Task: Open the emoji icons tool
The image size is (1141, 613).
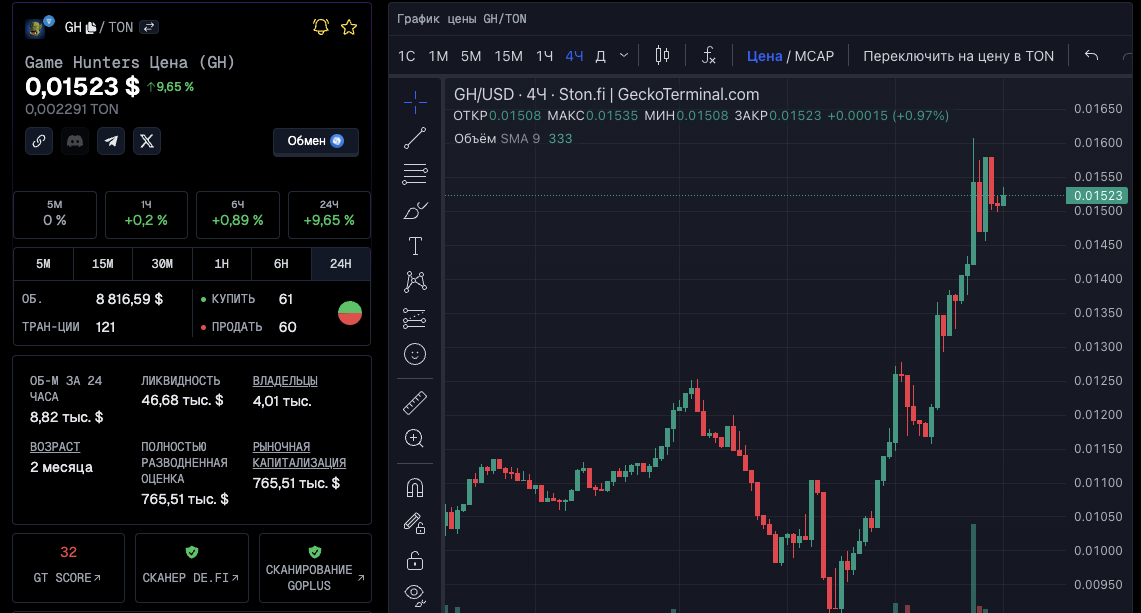Action: (x=415, y=355)
